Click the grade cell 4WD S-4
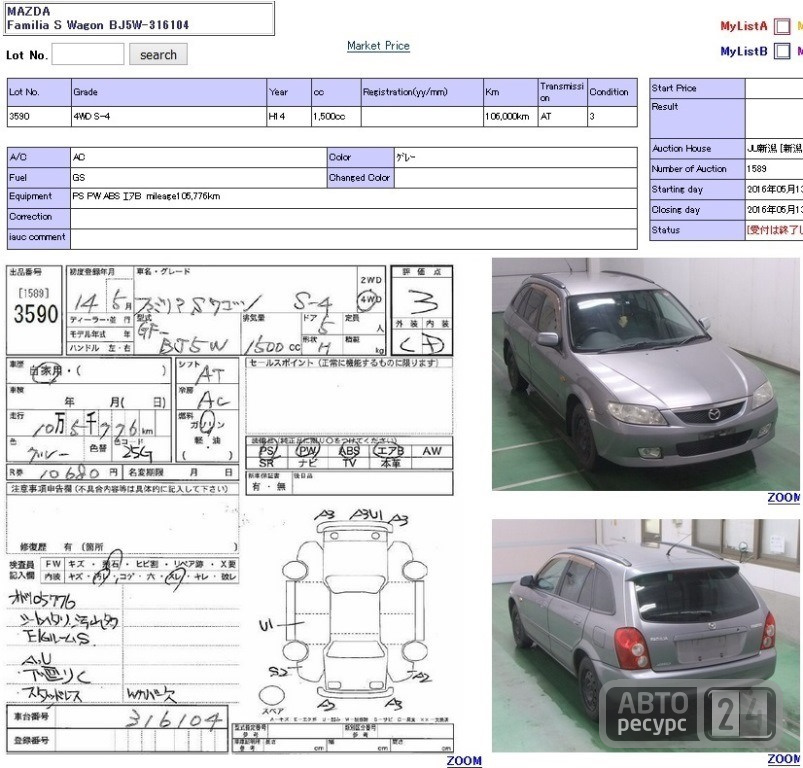803x768 pixels. 169,117
